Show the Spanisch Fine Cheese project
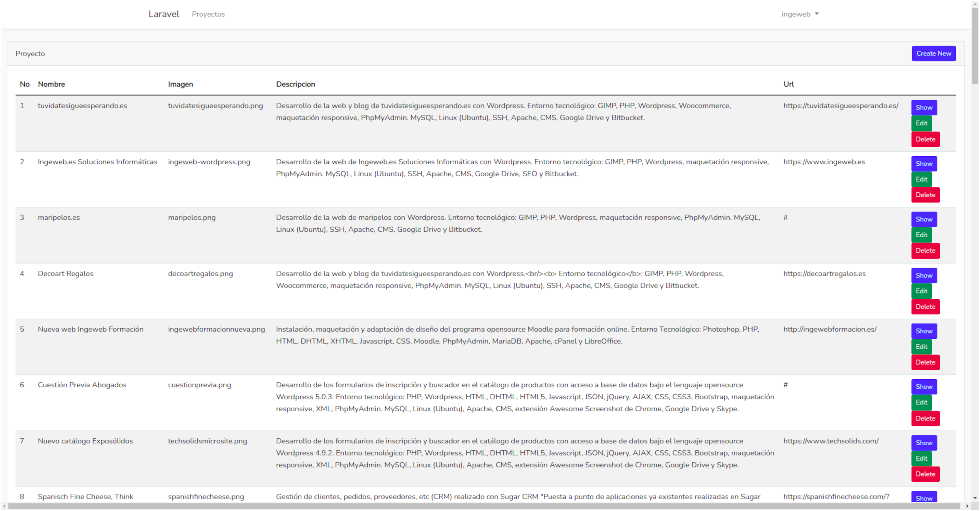Image resolution: width=980 pixels, height=511 pixels. click(x=924, y=497)
